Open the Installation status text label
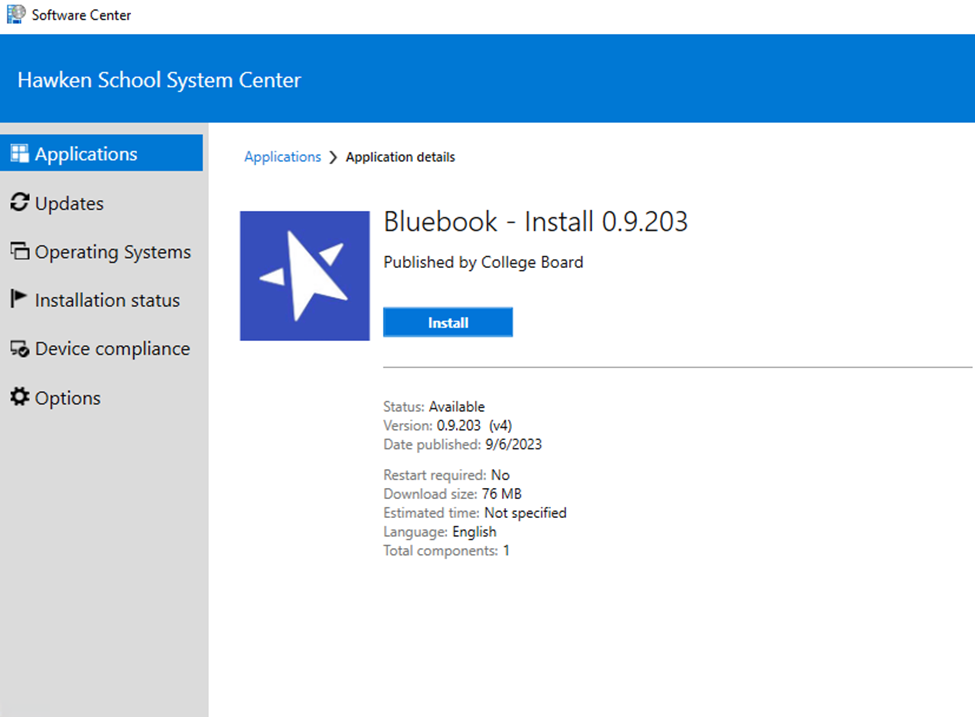 coord(107,300)
